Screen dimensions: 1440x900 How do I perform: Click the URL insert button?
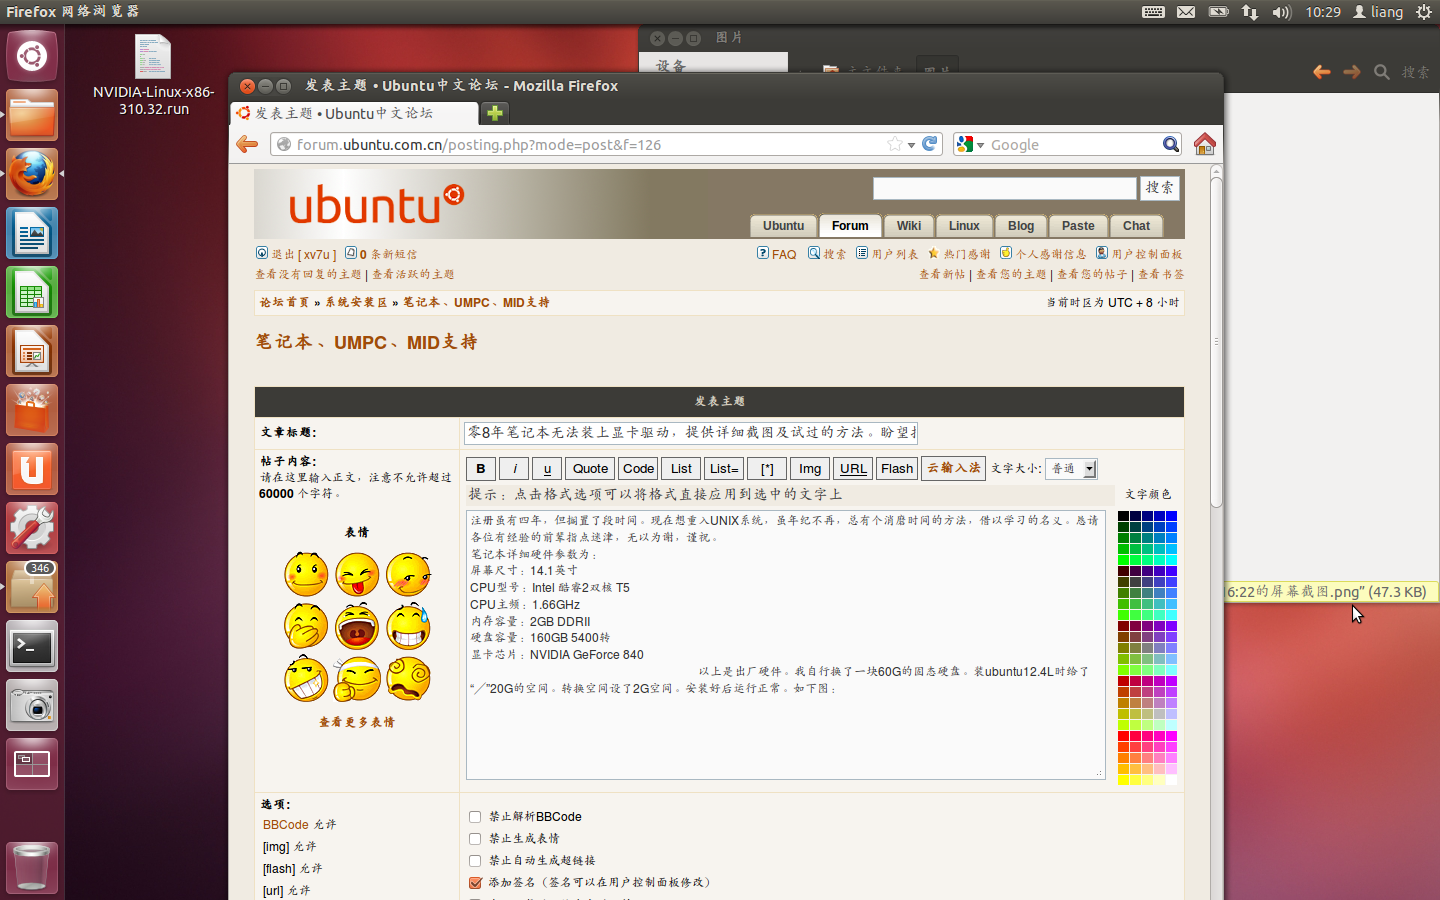[x=853, y=468]
